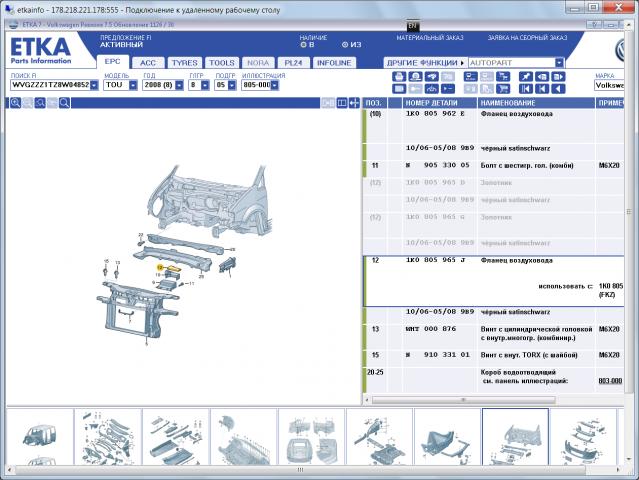Screen dimensions: 639x480
Task: Open the ГОД dropdown showing 2008 (8)
Action: coord(179,85)
